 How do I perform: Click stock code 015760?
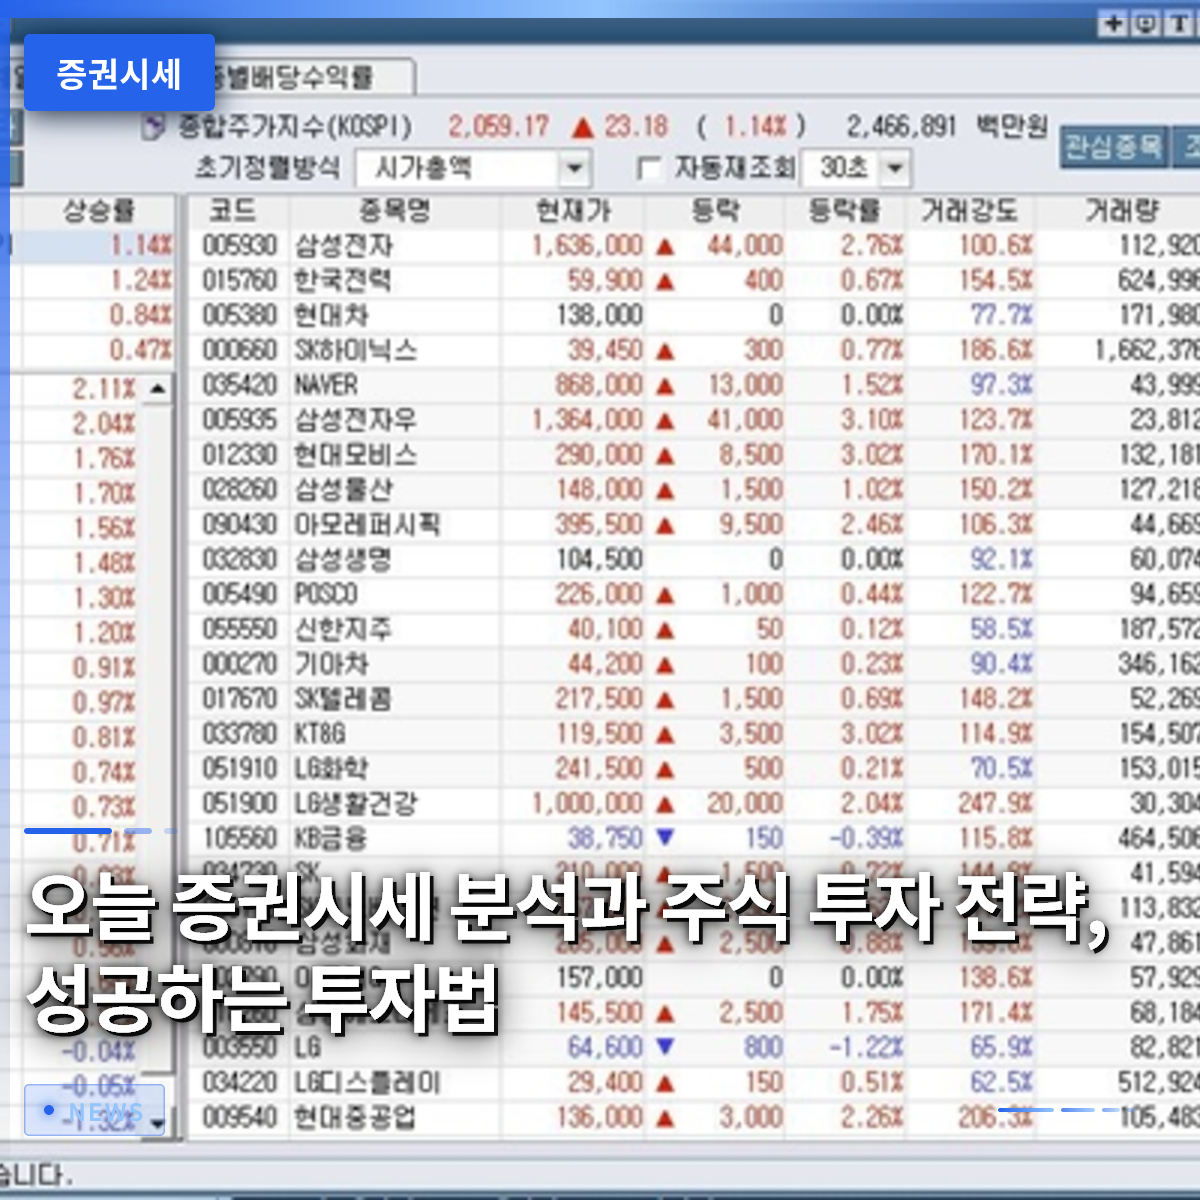click(x=240, y=280)
